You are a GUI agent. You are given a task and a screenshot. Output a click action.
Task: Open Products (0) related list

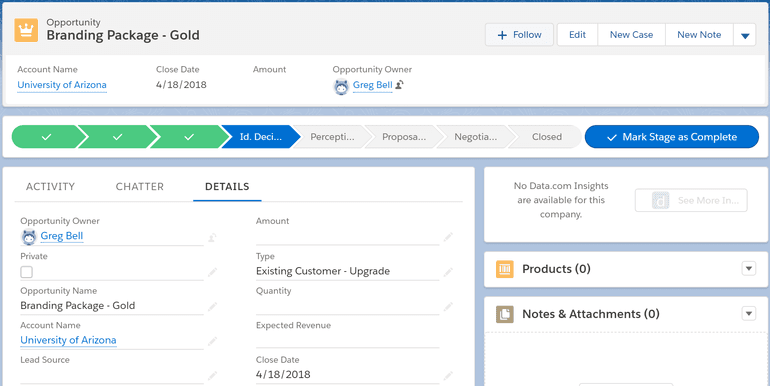click(556, 269)
